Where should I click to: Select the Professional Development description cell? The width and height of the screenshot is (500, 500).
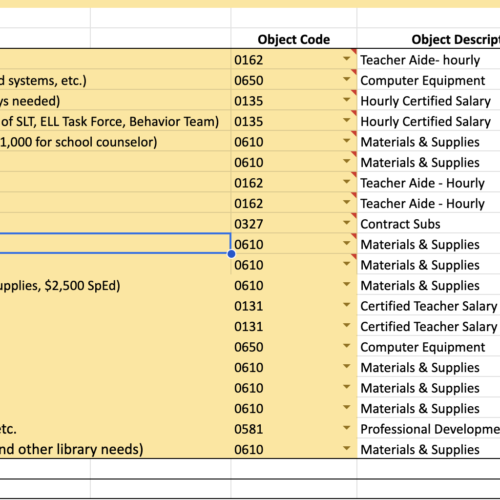point(429,429)
